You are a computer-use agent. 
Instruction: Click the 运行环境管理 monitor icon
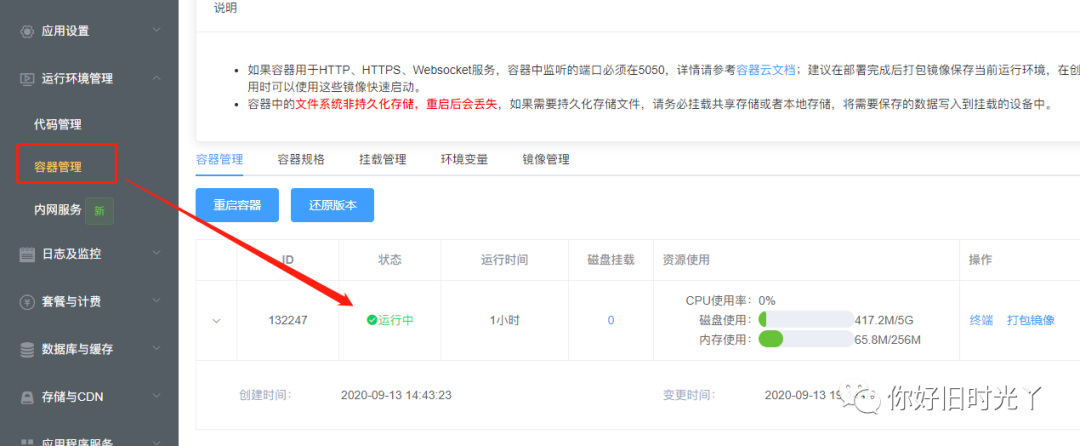[x=27, y=78]
